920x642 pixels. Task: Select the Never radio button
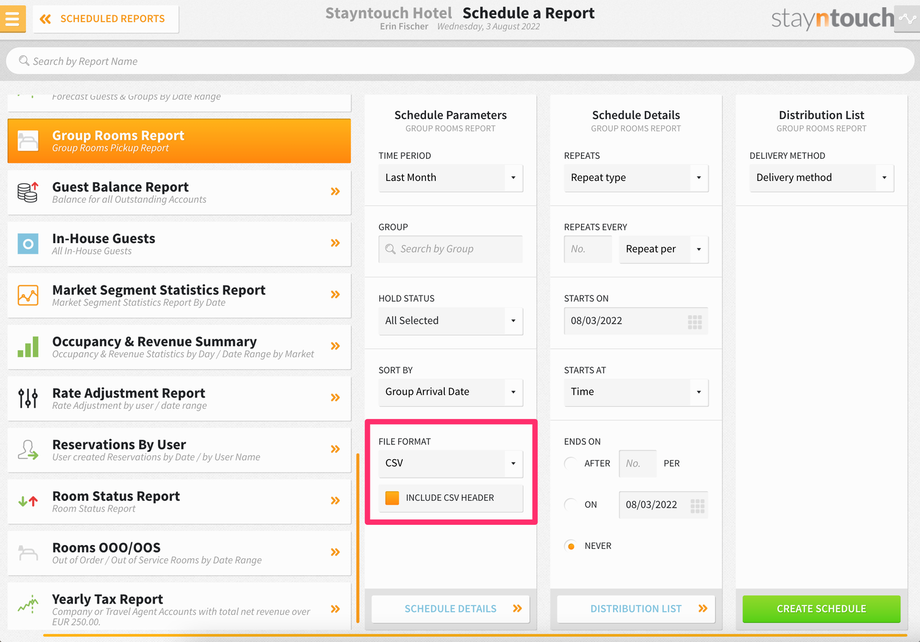coord(570,546)
